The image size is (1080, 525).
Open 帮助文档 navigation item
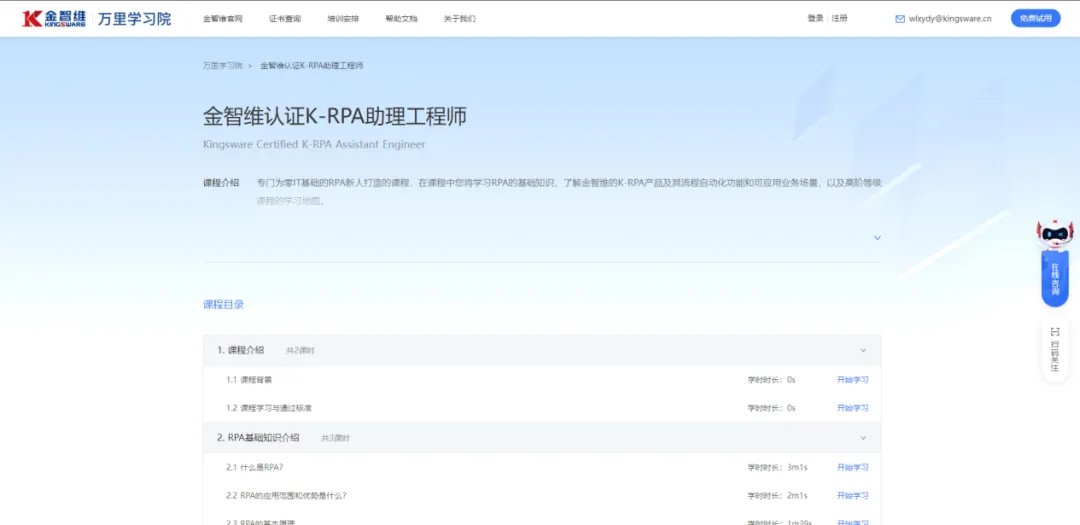[401, 19]
